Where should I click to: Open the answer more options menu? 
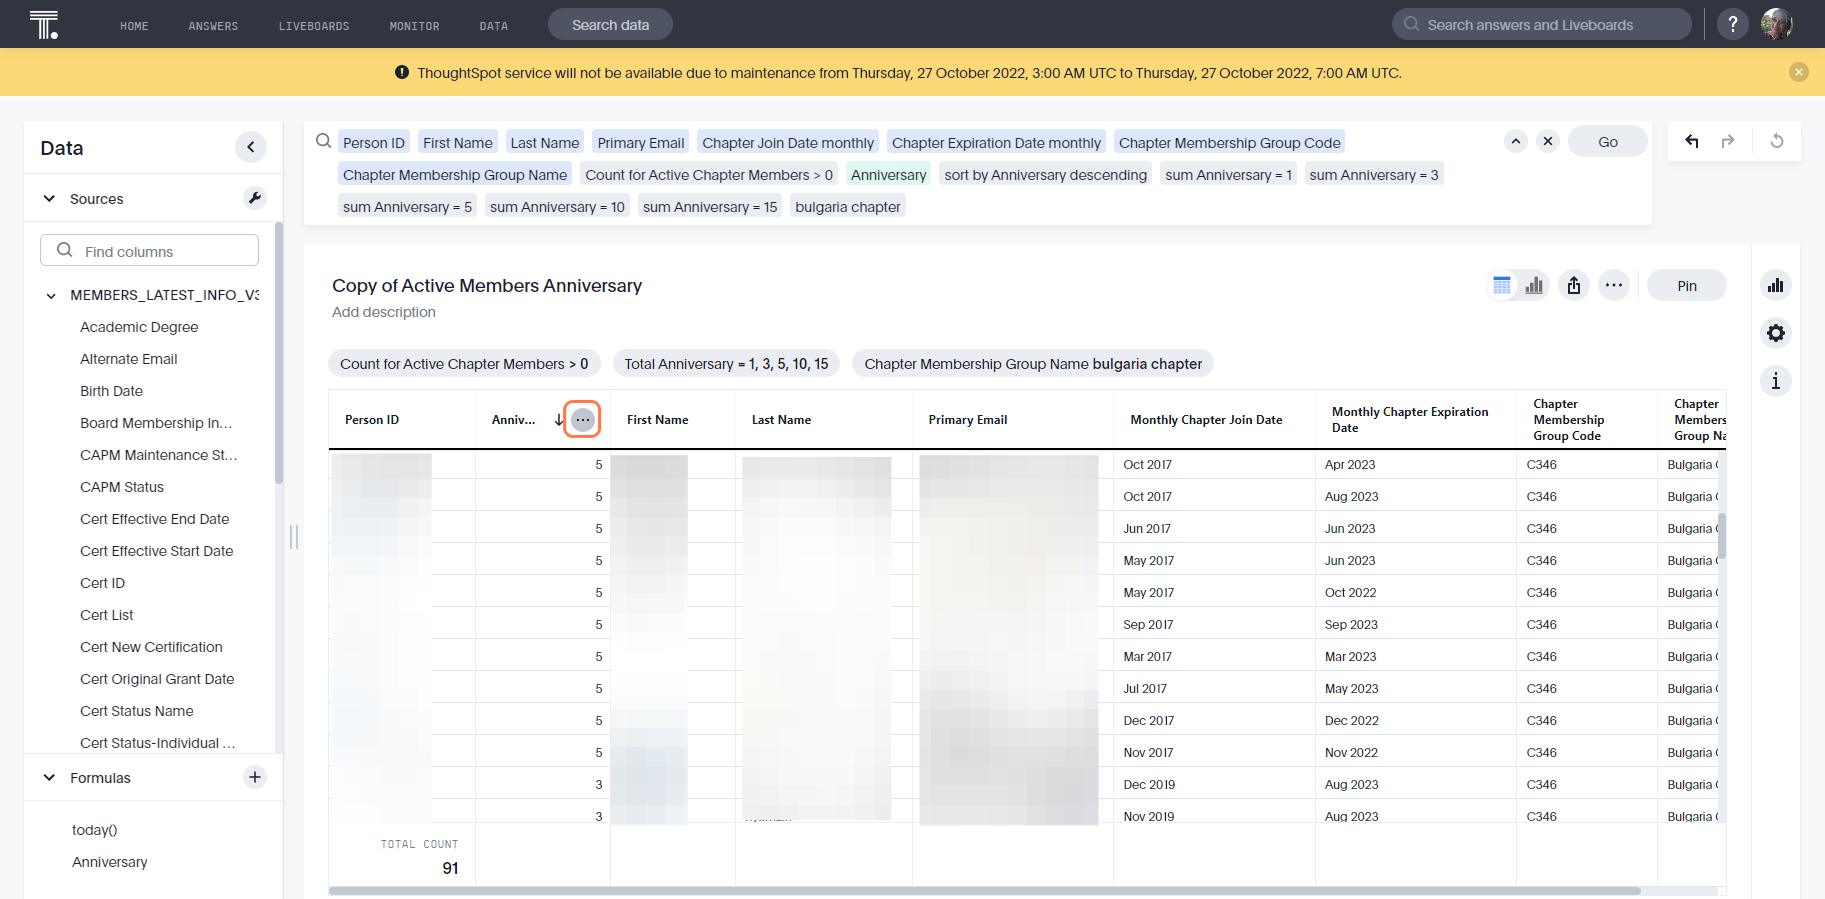coord(1614,285)
